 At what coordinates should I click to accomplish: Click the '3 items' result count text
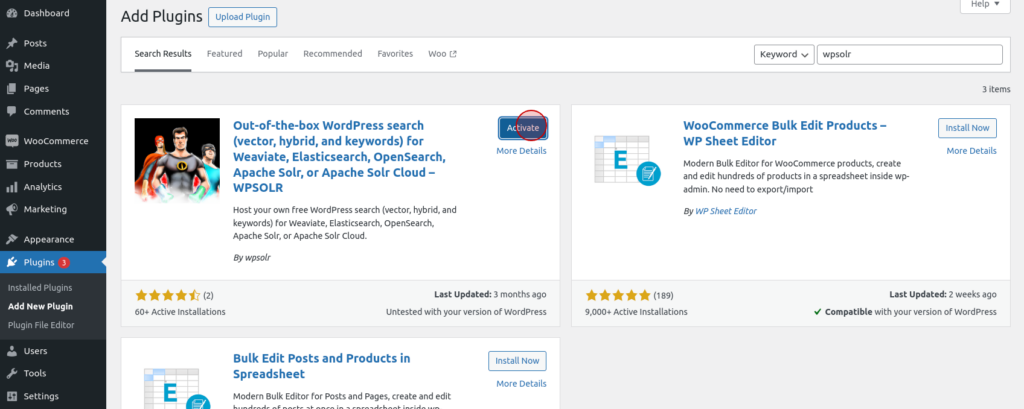[x=996, y=89]
